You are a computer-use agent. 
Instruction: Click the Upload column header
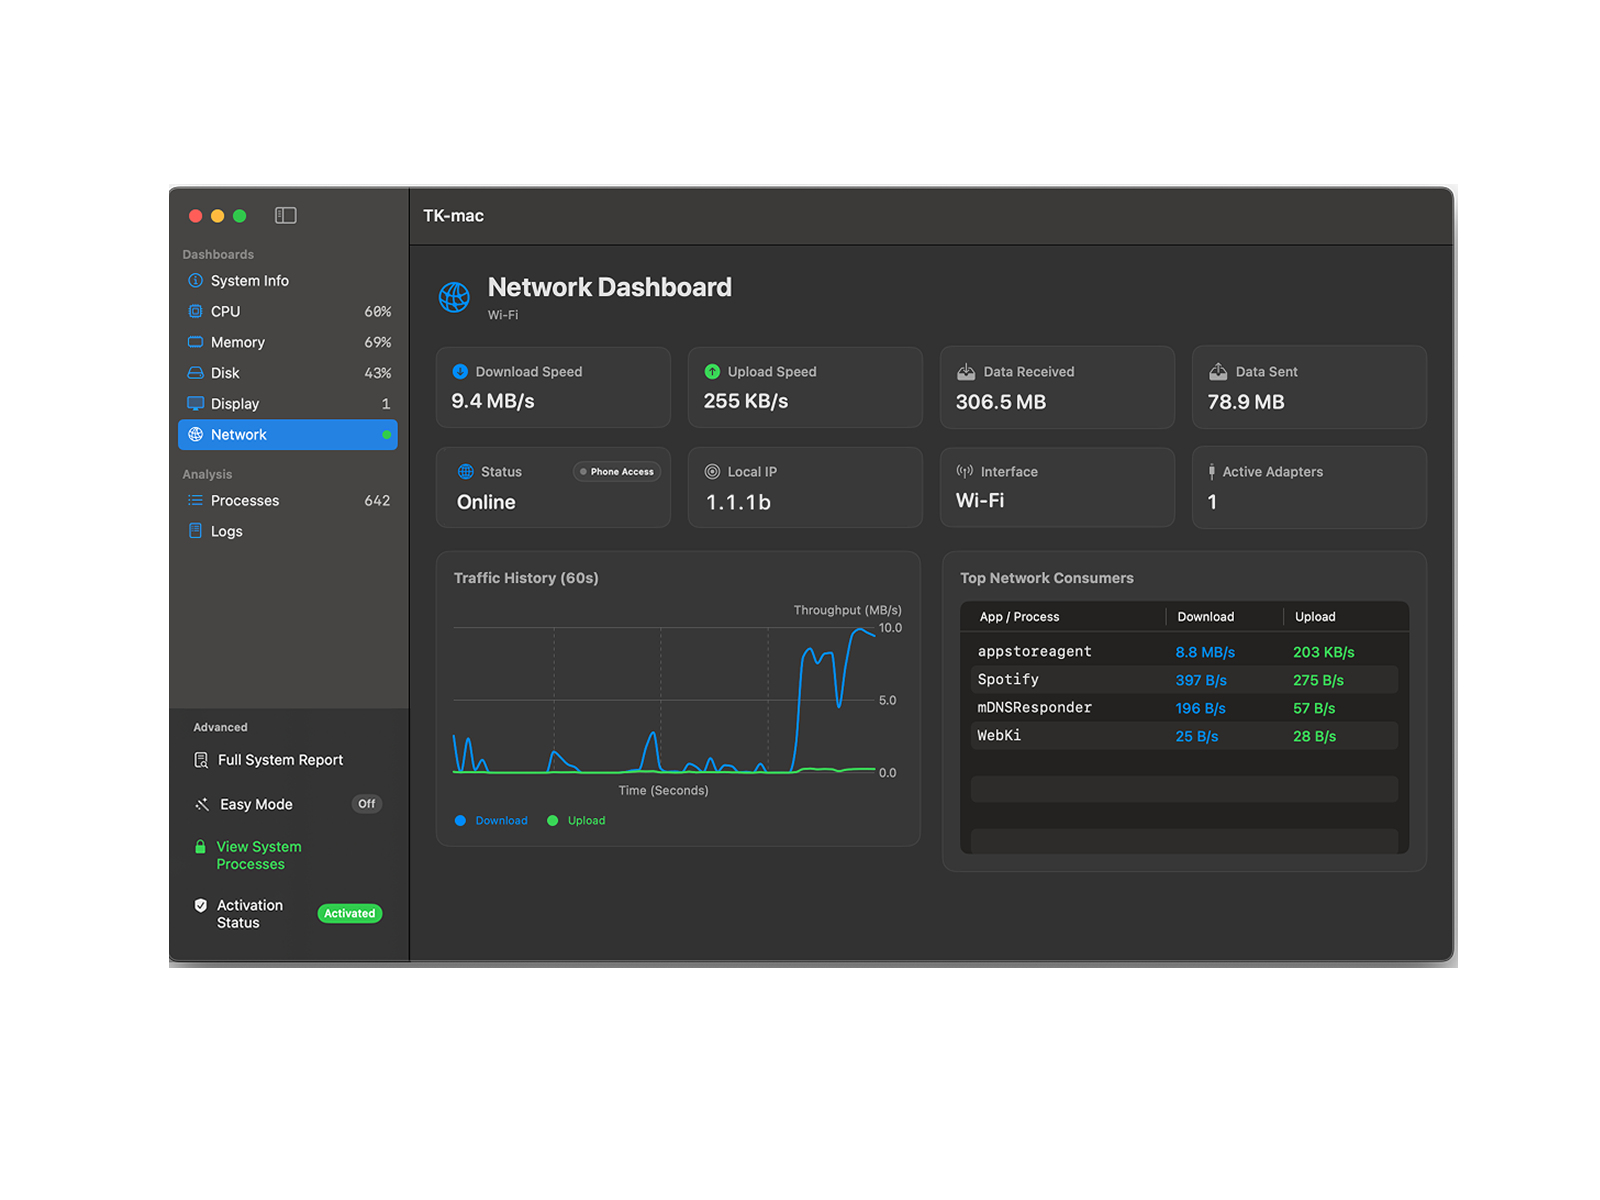(1315, 617)
